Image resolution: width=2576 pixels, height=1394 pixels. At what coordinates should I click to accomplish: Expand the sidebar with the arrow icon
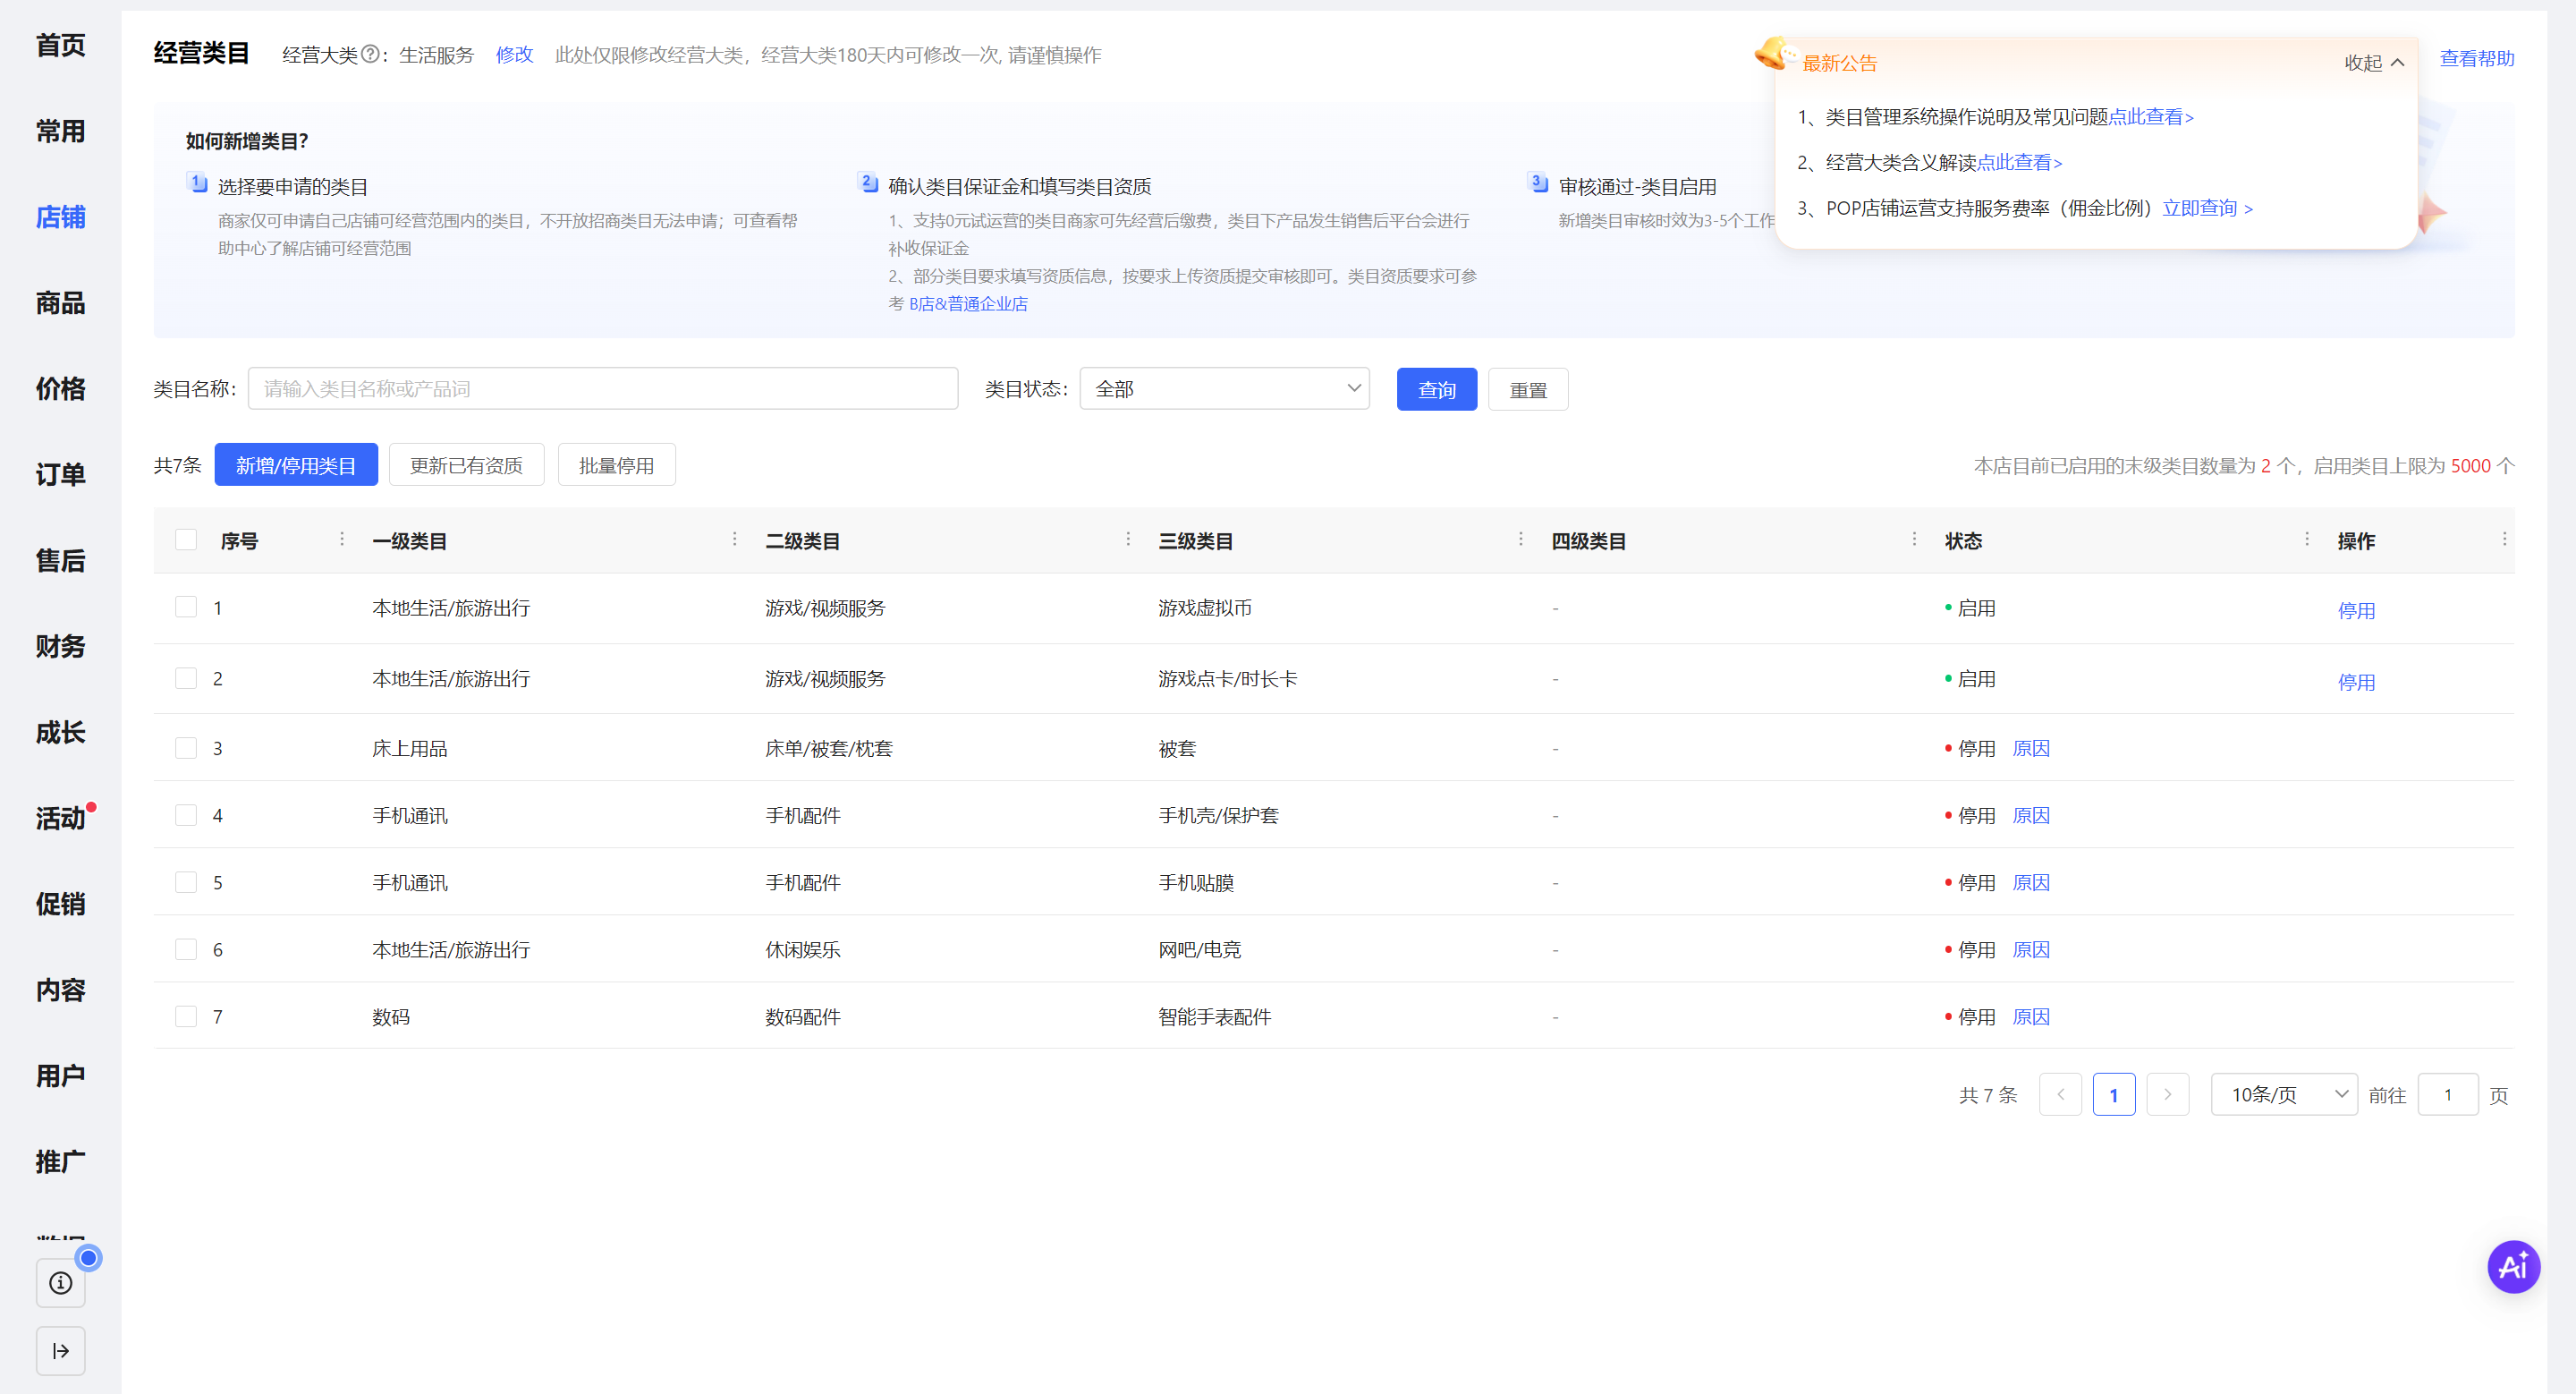click(x=61, y=1351)
